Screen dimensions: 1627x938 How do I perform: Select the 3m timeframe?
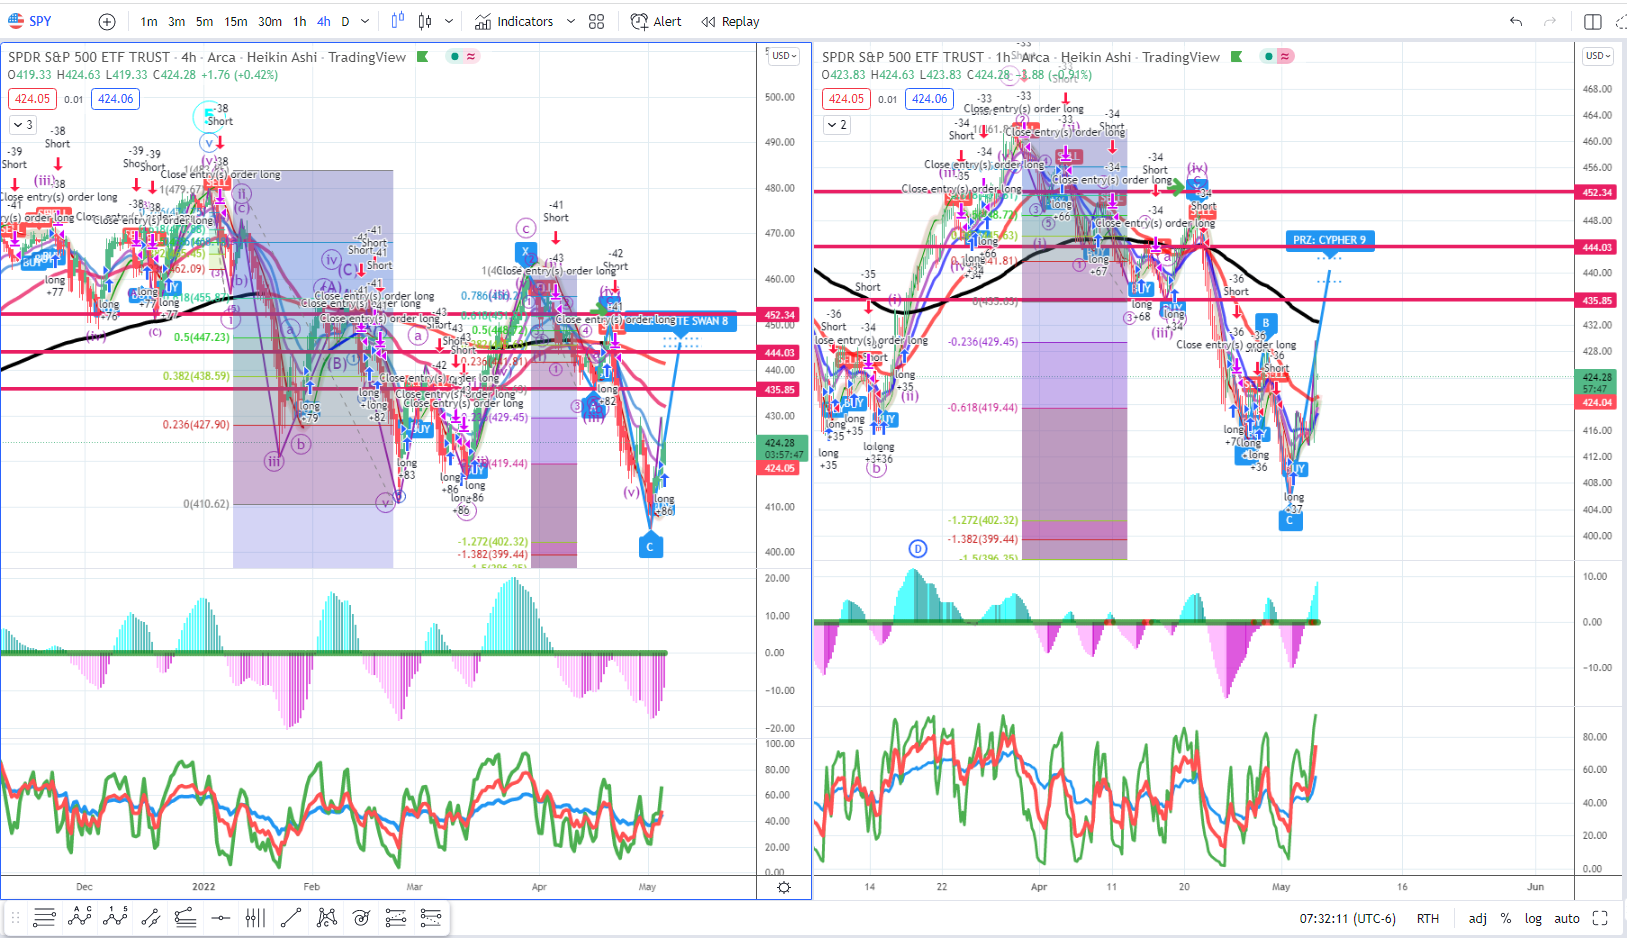point(177,22)
